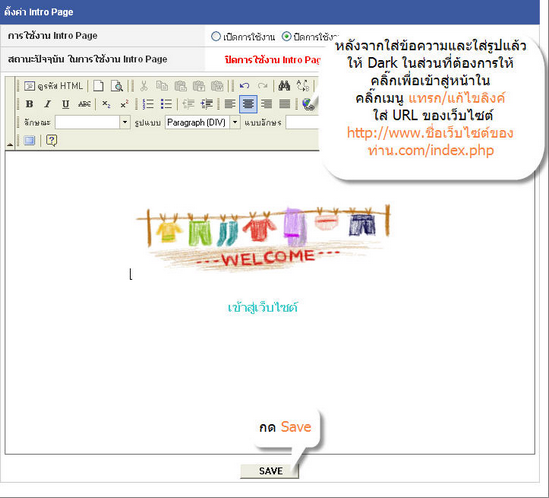Image resolution: width=549 pixels, height=498 pixels.
Task: Center align the text
Action: (x=248, y=104)
